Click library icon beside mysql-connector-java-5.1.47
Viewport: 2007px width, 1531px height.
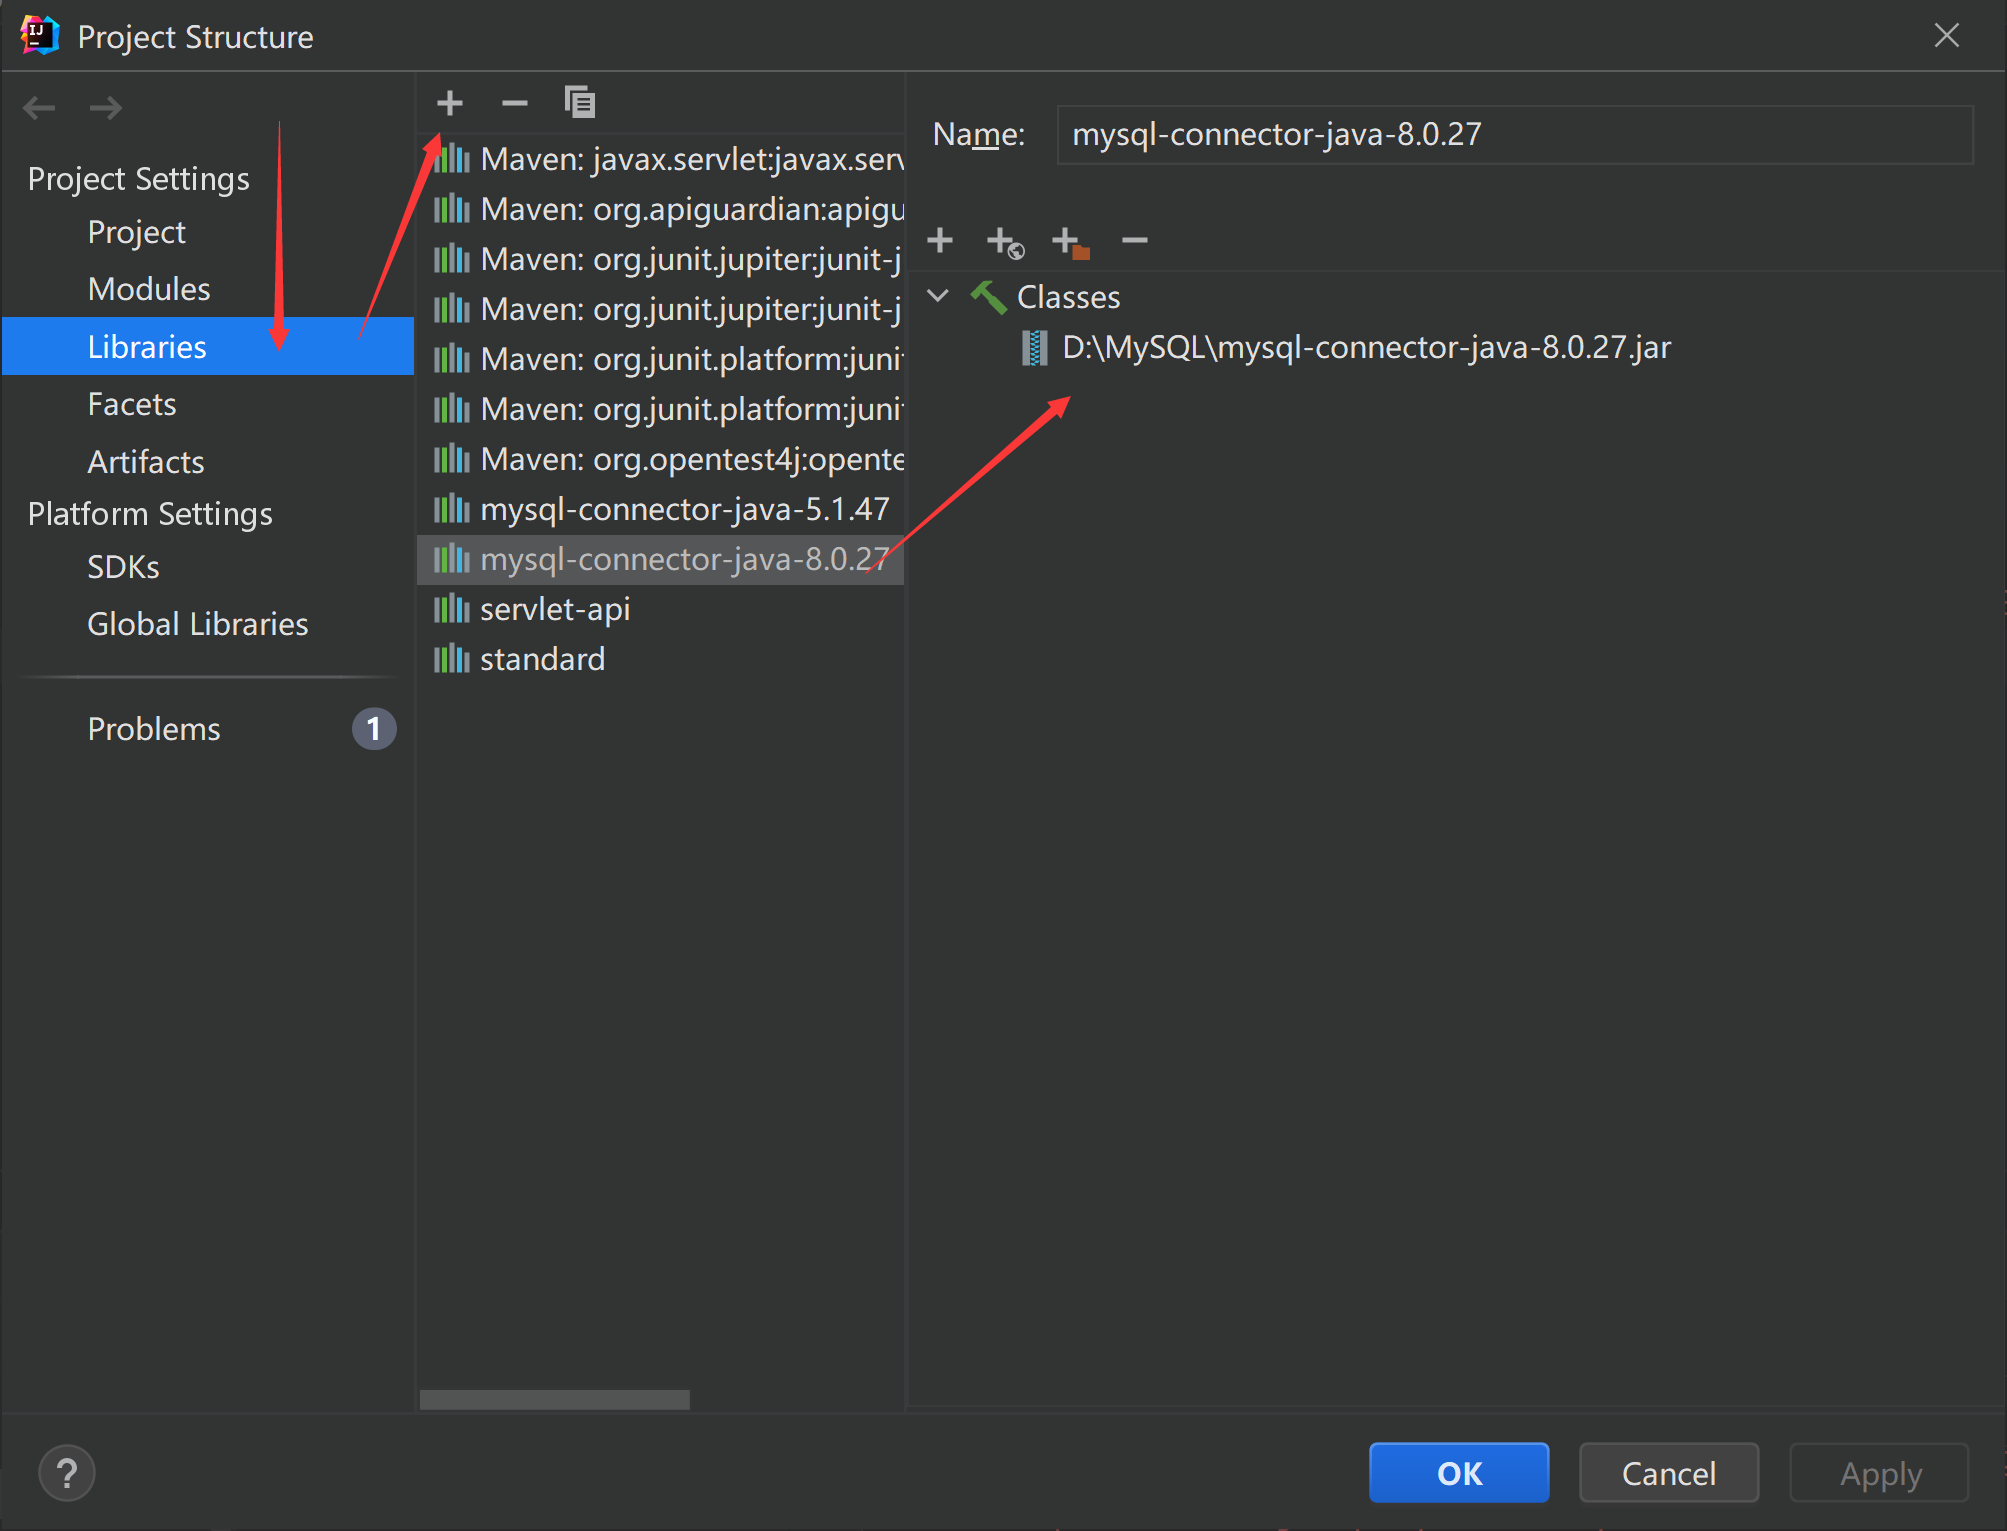tap(451, 508)
